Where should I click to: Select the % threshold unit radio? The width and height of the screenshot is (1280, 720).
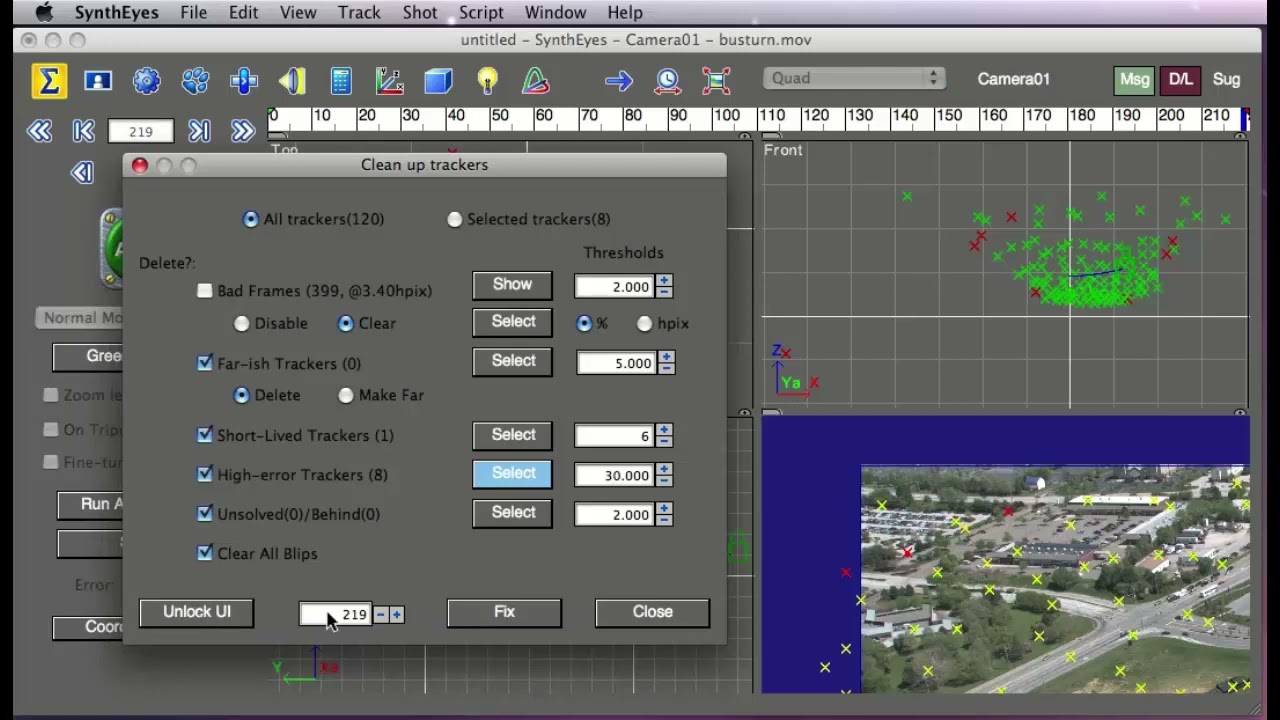point(584,323)
